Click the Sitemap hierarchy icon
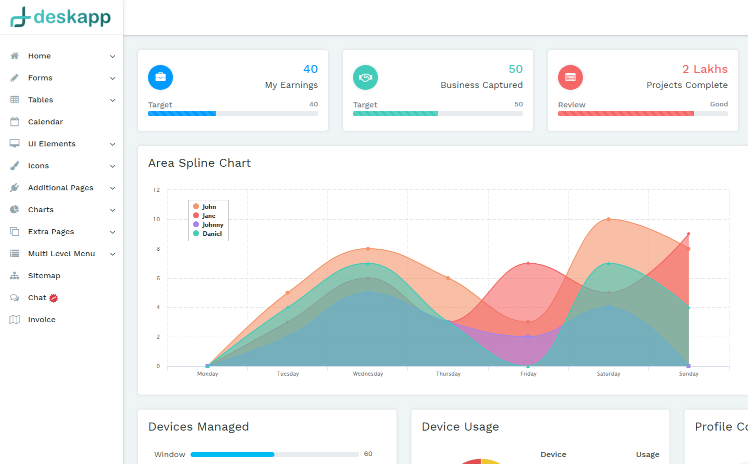 coord(15,275)
